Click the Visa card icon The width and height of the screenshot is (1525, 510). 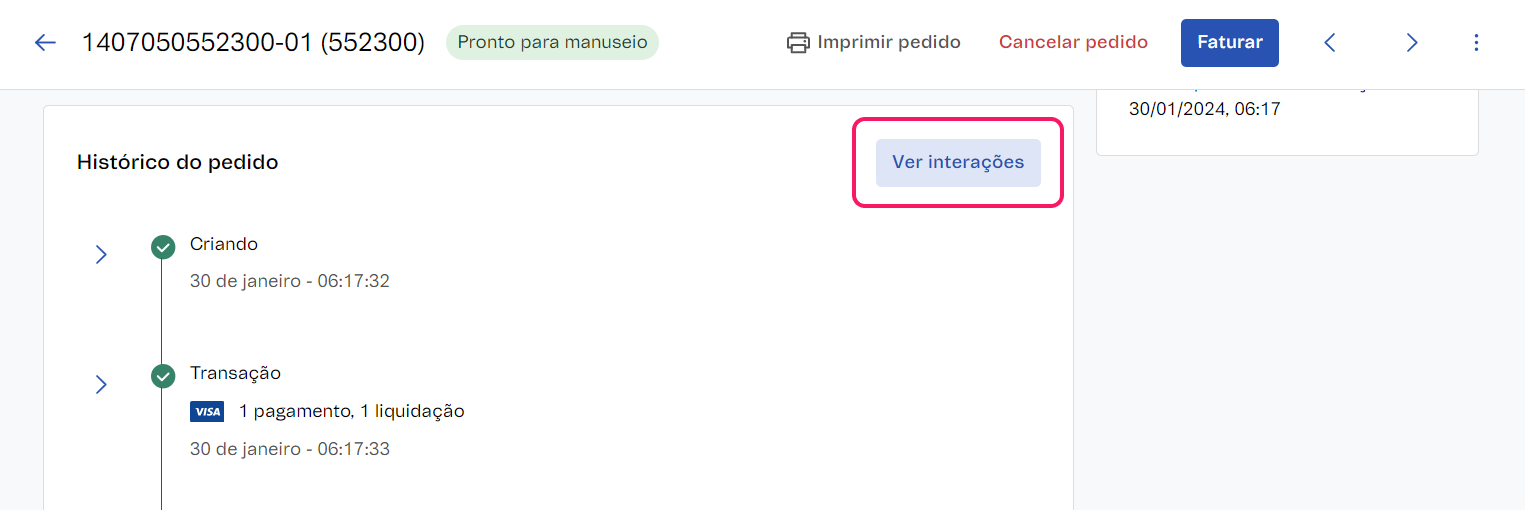[x=207, y=411]
